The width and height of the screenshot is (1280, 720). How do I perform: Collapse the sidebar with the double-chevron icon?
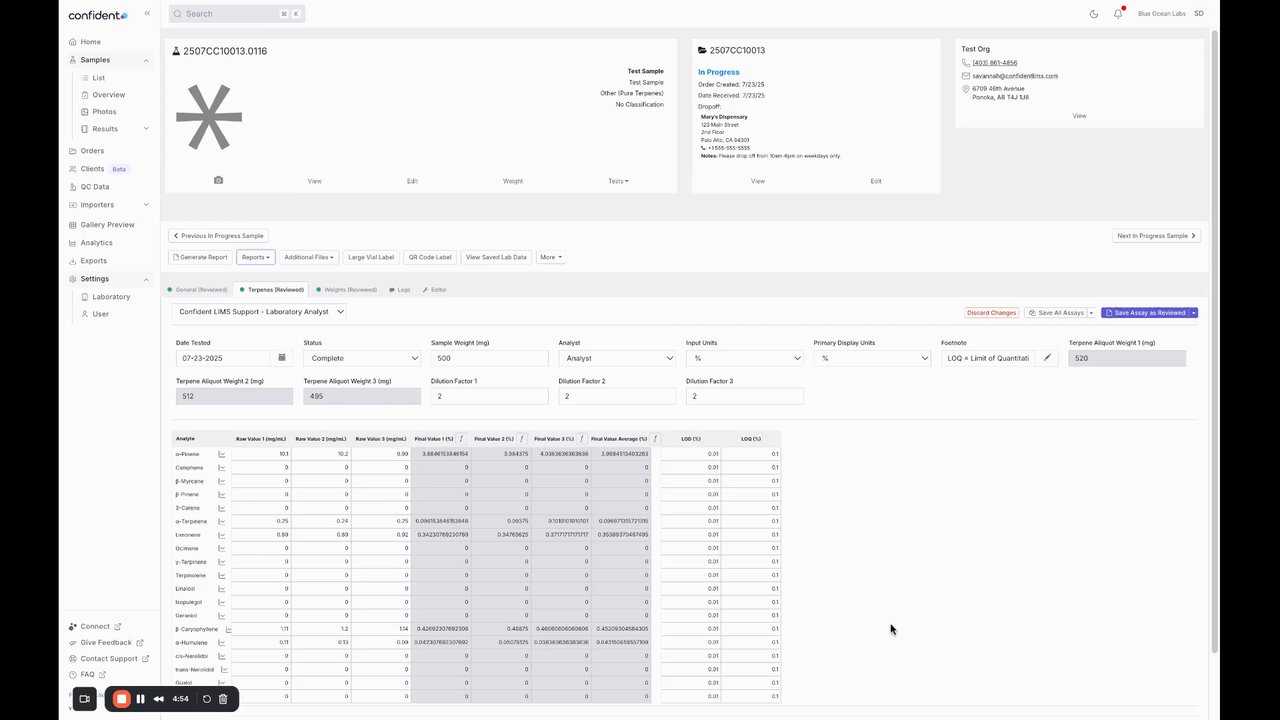tap(147, 14)
